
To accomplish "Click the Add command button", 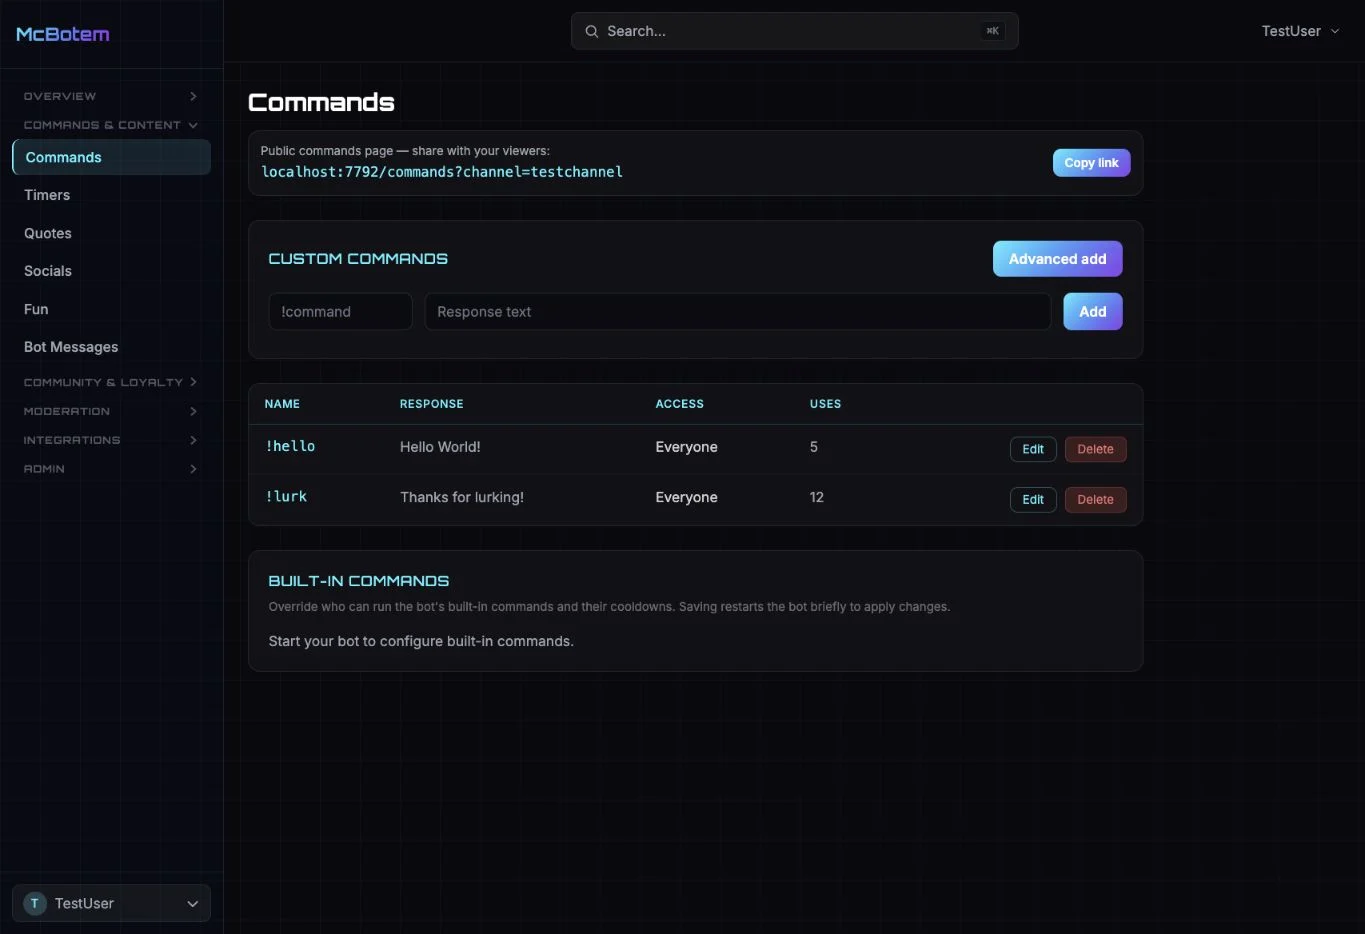I will click(1092, 312).
